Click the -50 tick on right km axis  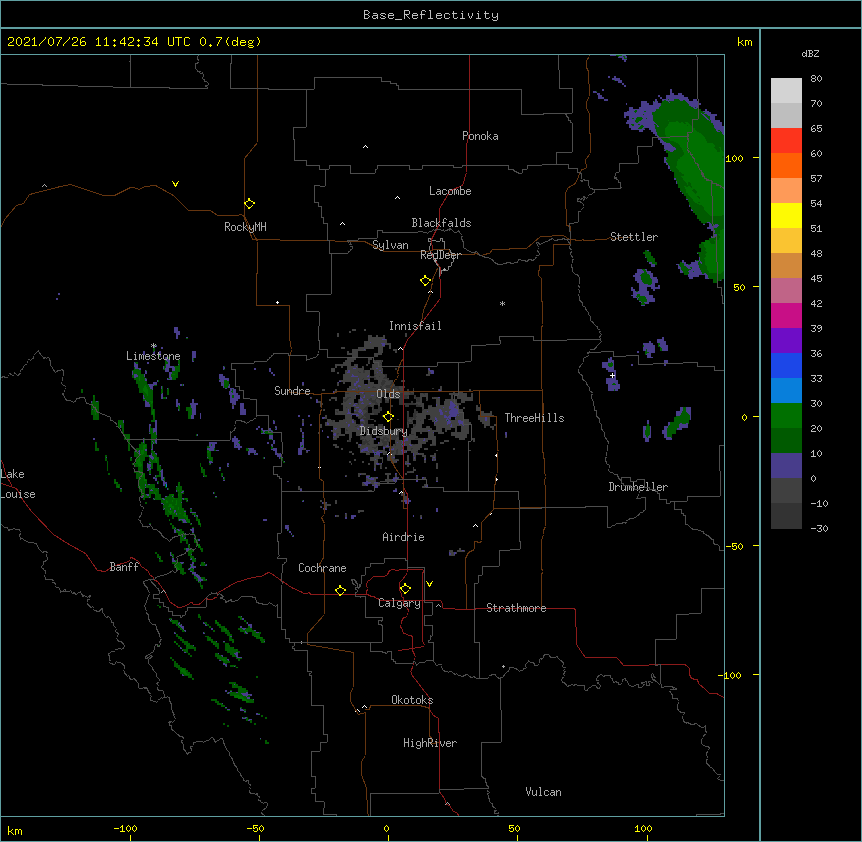coord(734,546)
